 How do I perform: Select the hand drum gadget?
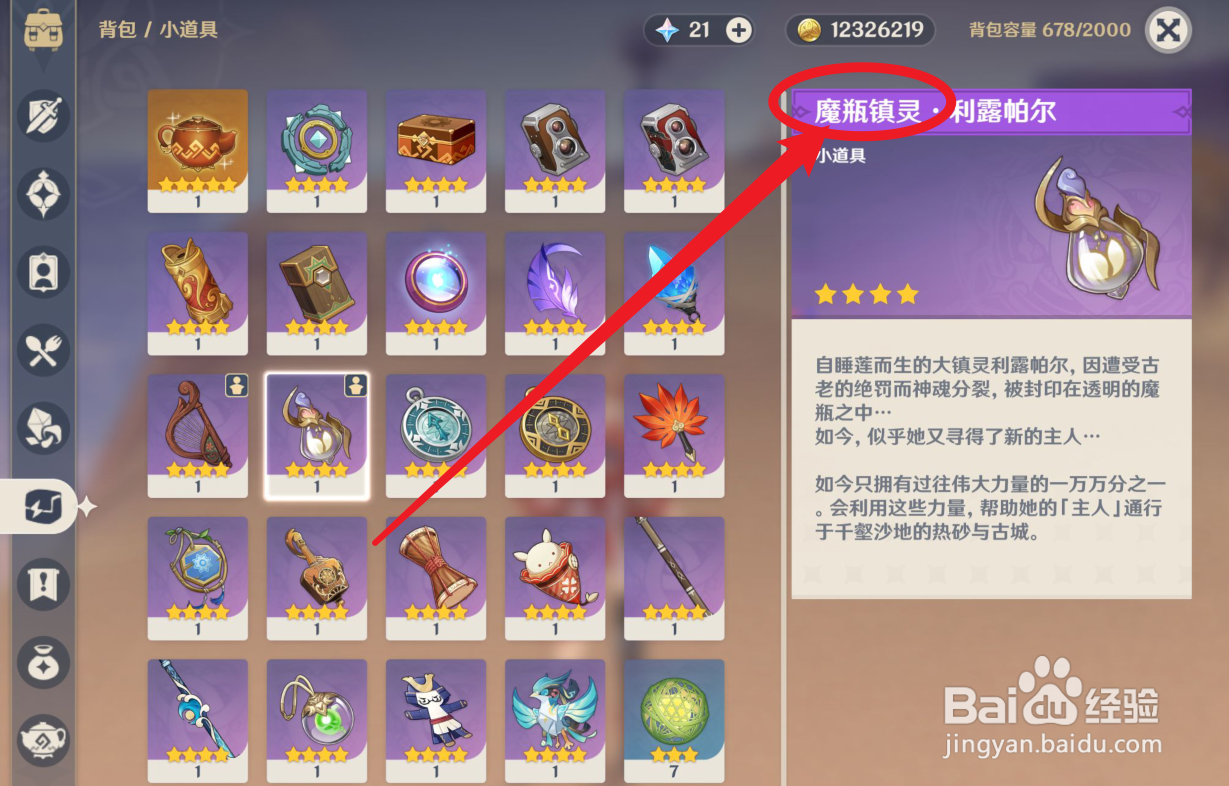click(x=435, y=578)
